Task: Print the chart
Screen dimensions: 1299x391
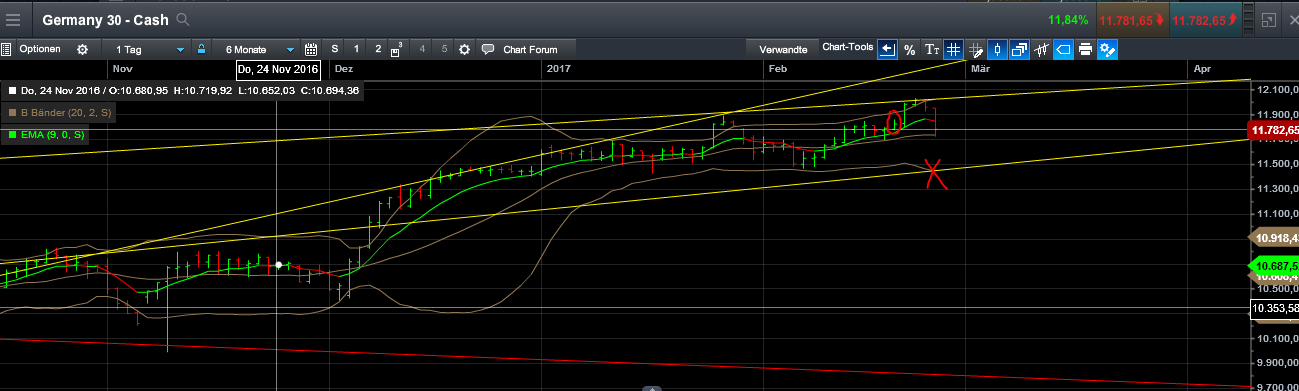Action: point(1085,49)
